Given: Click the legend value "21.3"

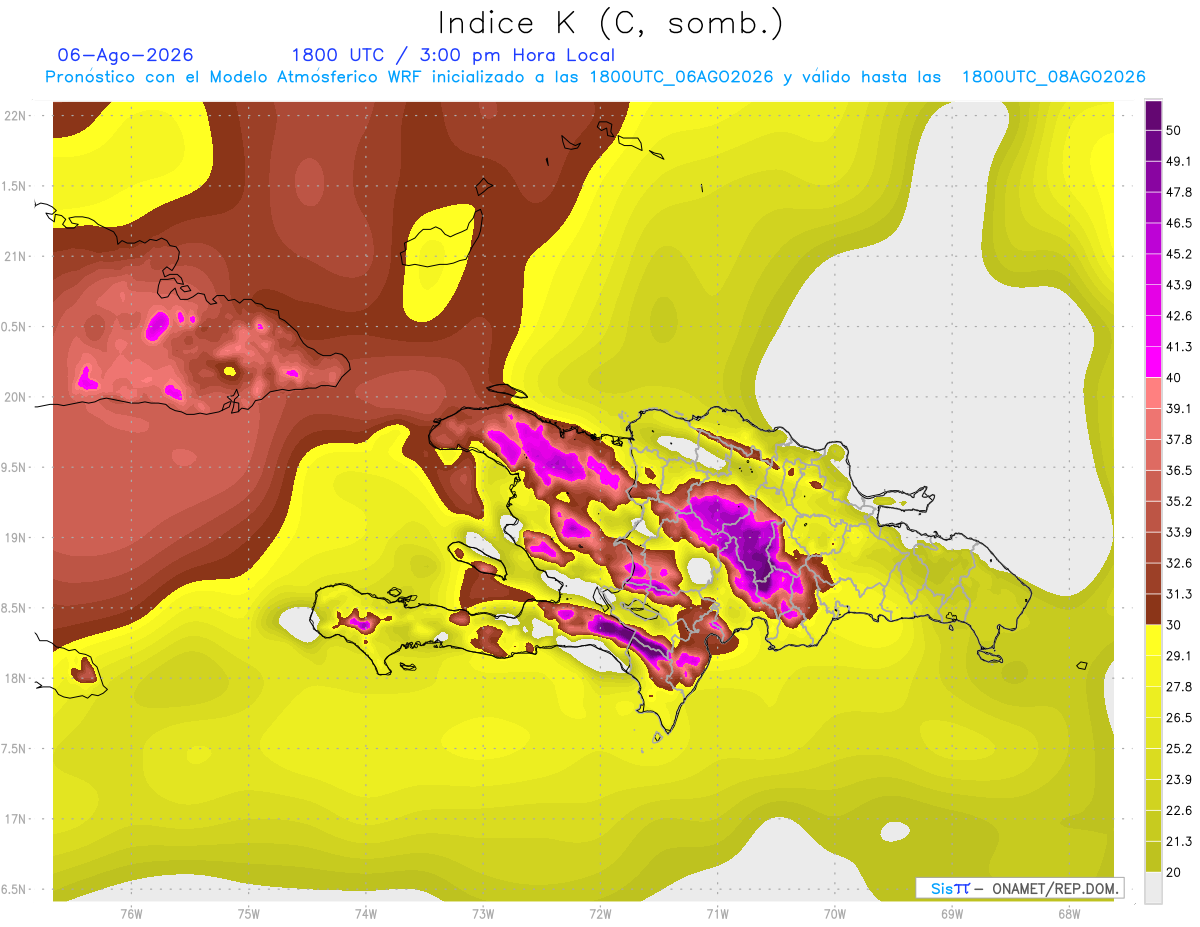Looking at the screenshot, I should click(x=1178, y=842).
